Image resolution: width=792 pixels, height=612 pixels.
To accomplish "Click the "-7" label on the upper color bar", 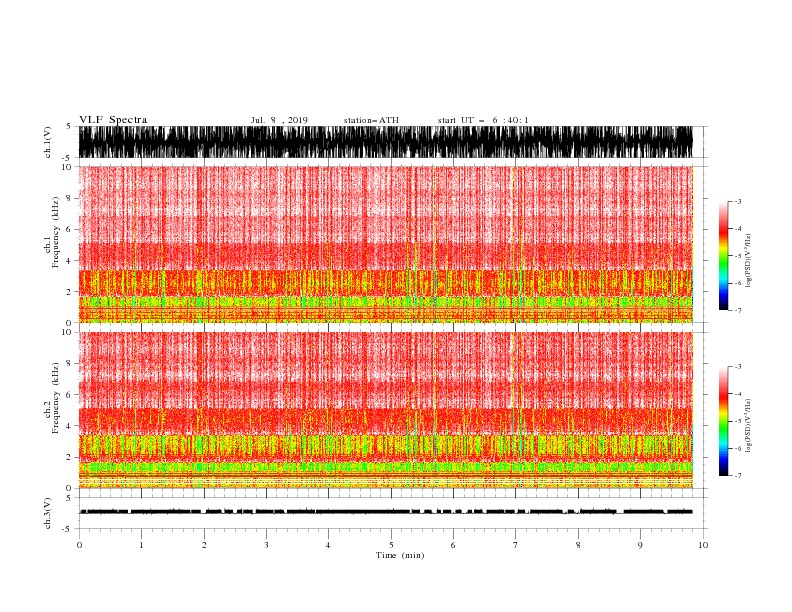I will tap(738, 310).
